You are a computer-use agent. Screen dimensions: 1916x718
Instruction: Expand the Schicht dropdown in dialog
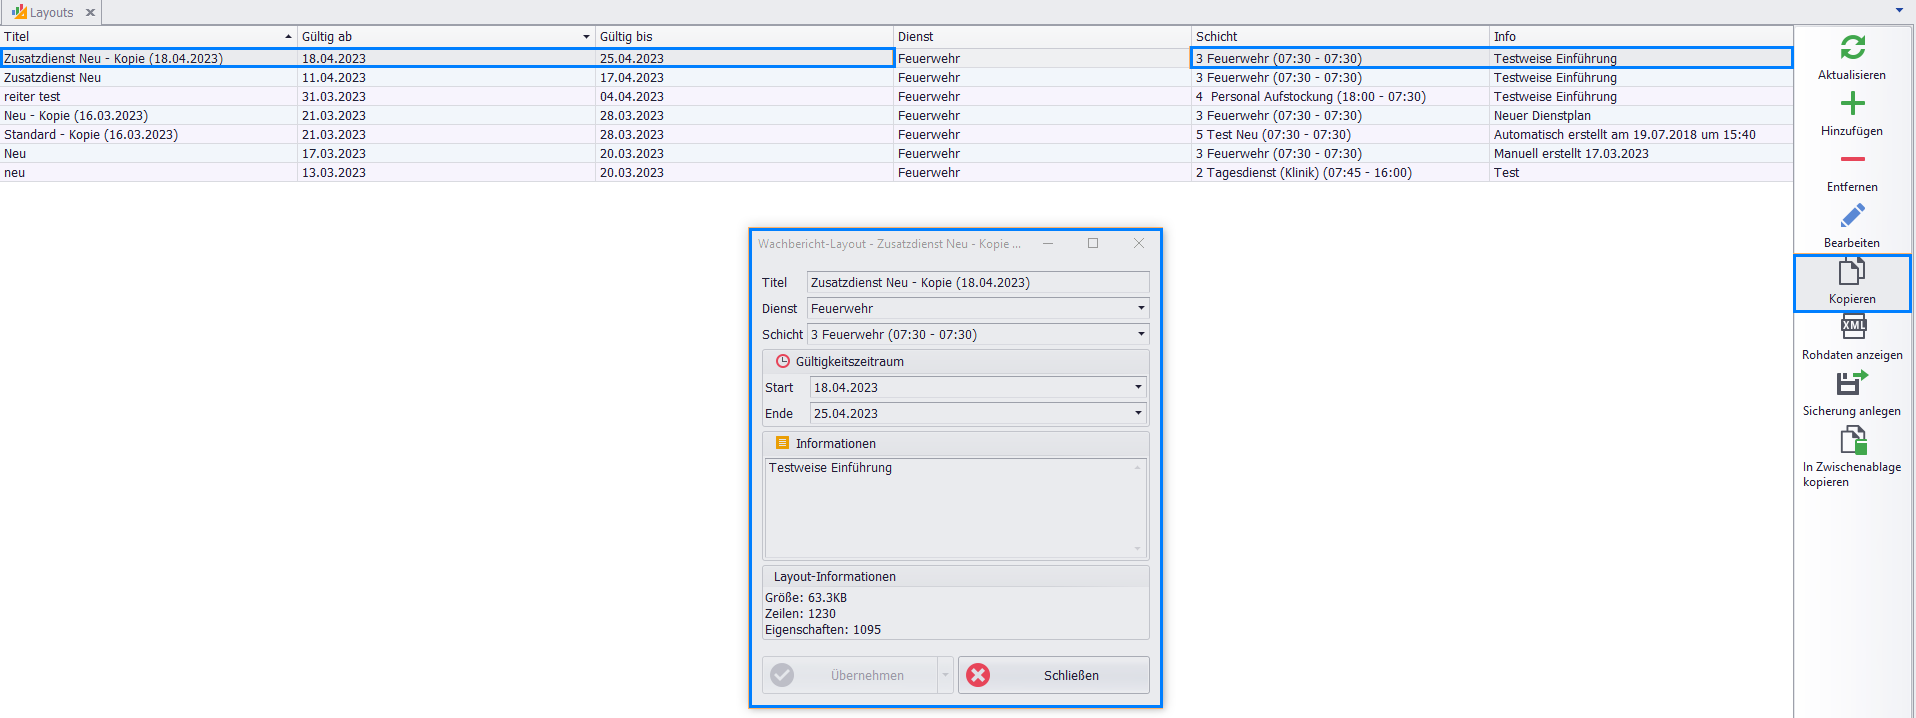(x=1140, y=335)
